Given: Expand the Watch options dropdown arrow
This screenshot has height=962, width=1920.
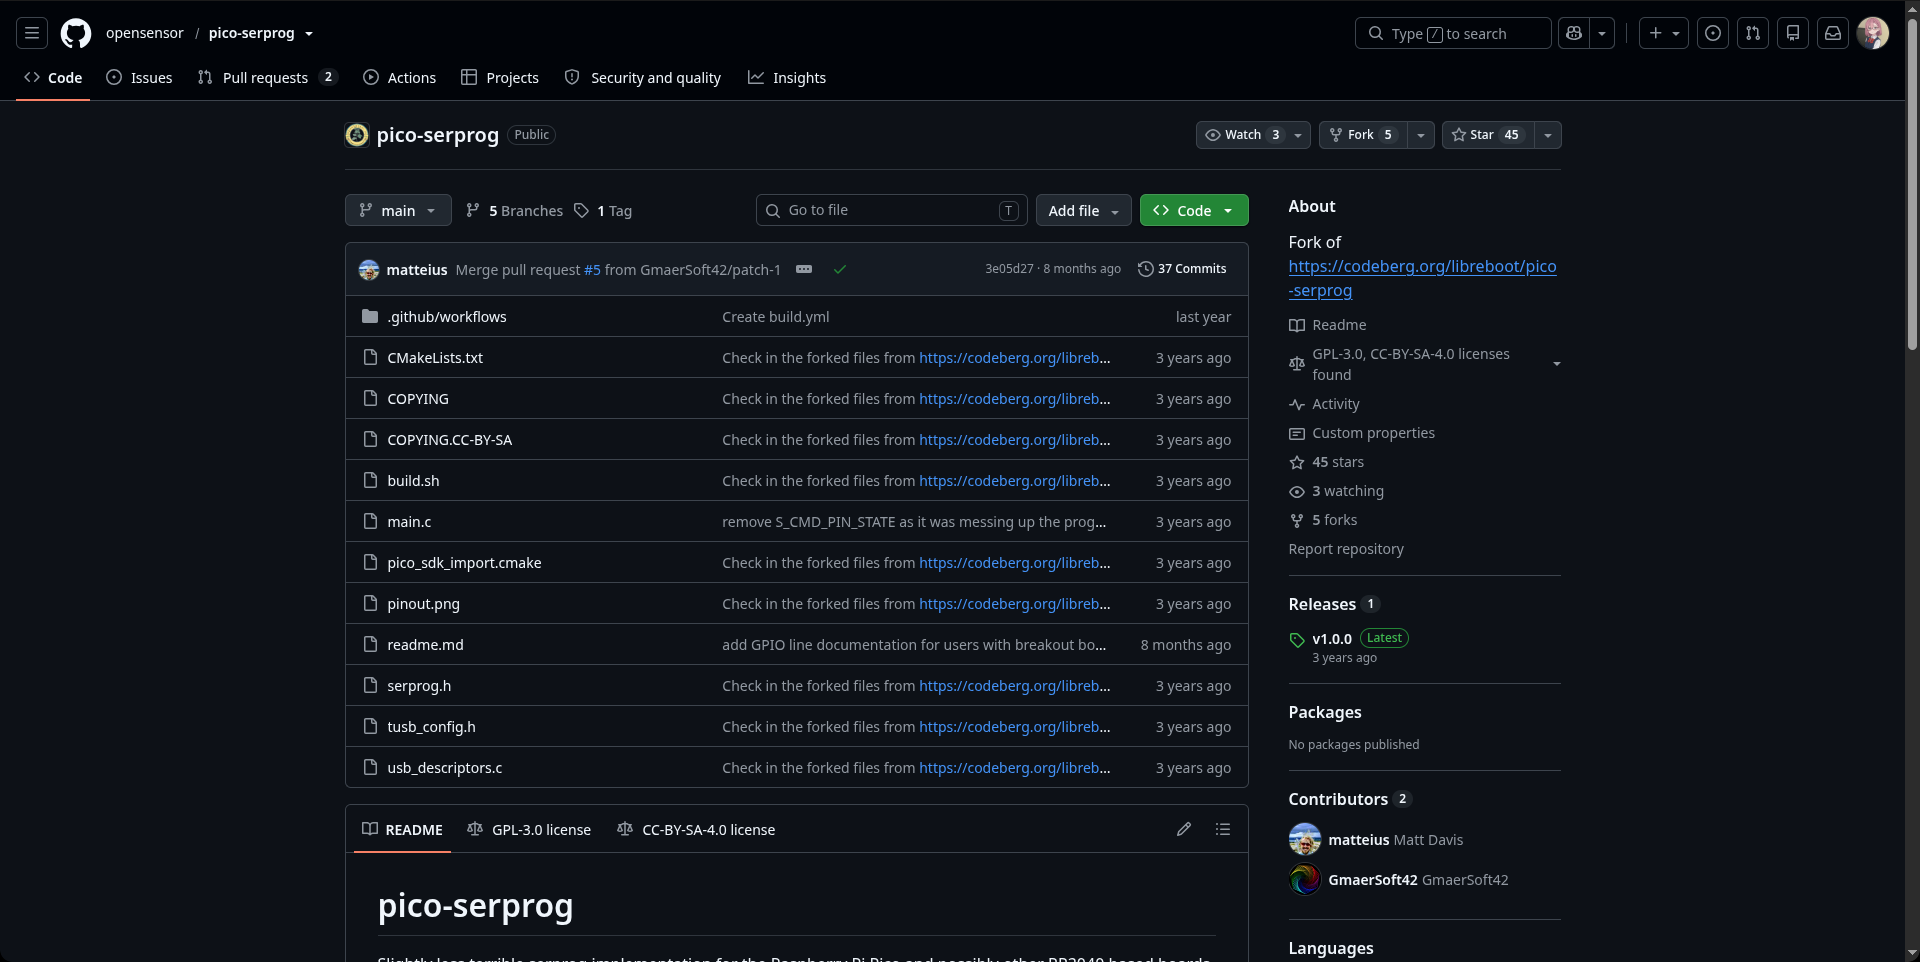Looking at the screenshot, I should [x=1298, y=135].
